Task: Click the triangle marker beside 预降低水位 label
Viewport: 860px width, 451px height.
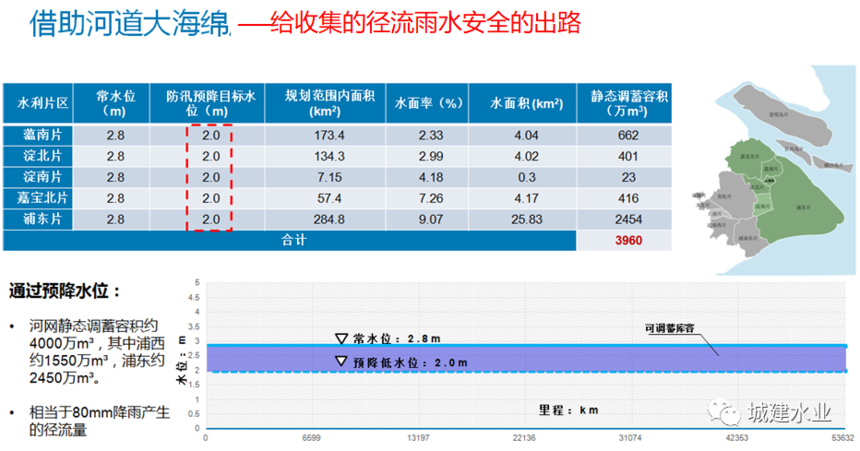Action: pyautogui.click(x=341, y=362)
